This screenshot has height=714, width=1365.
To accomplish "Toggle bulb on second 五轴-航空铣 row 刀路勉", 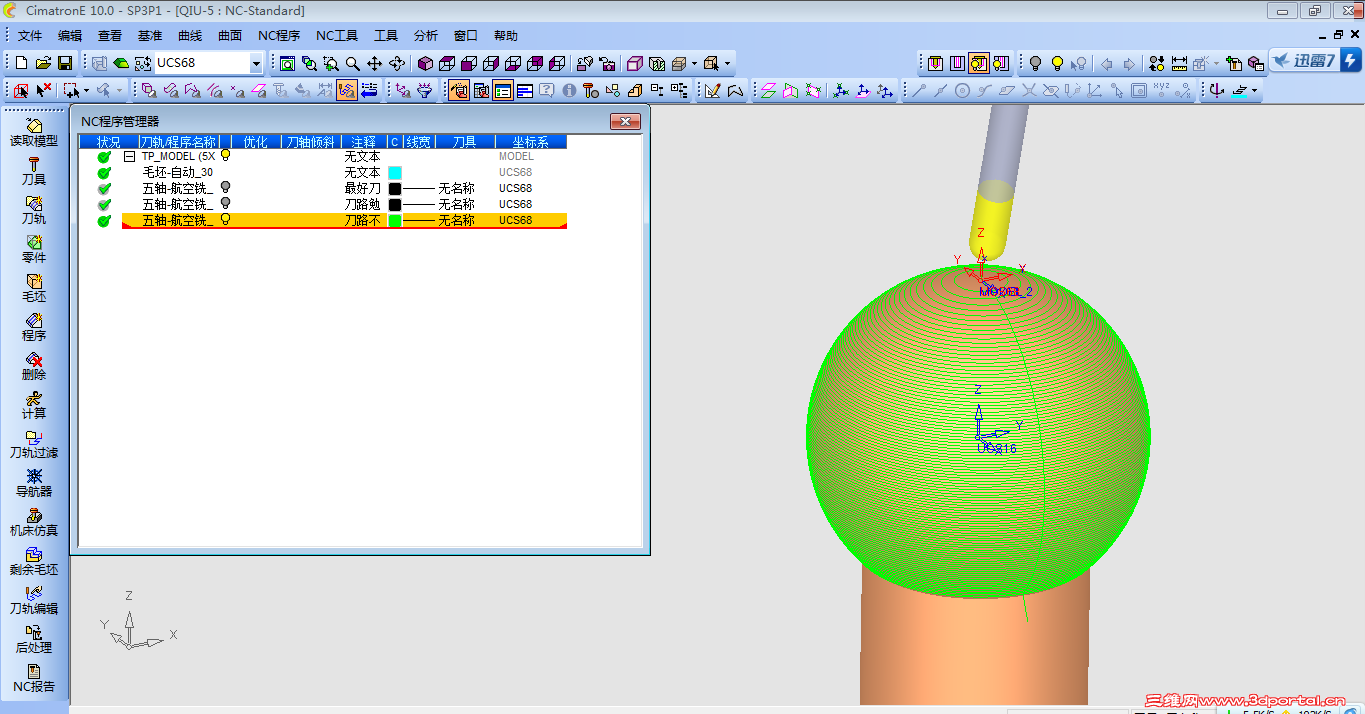I will click(225, 203).
